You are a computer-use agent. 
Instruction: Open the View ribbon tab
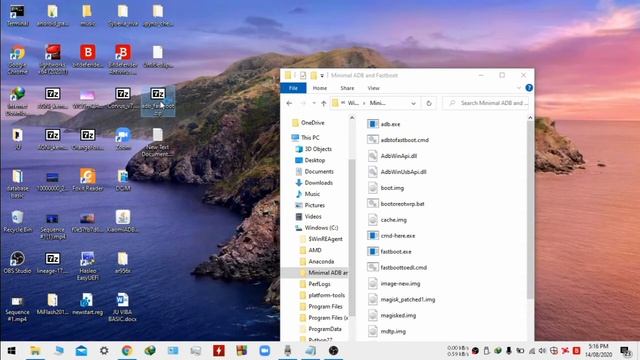click(x=373, y=88)
